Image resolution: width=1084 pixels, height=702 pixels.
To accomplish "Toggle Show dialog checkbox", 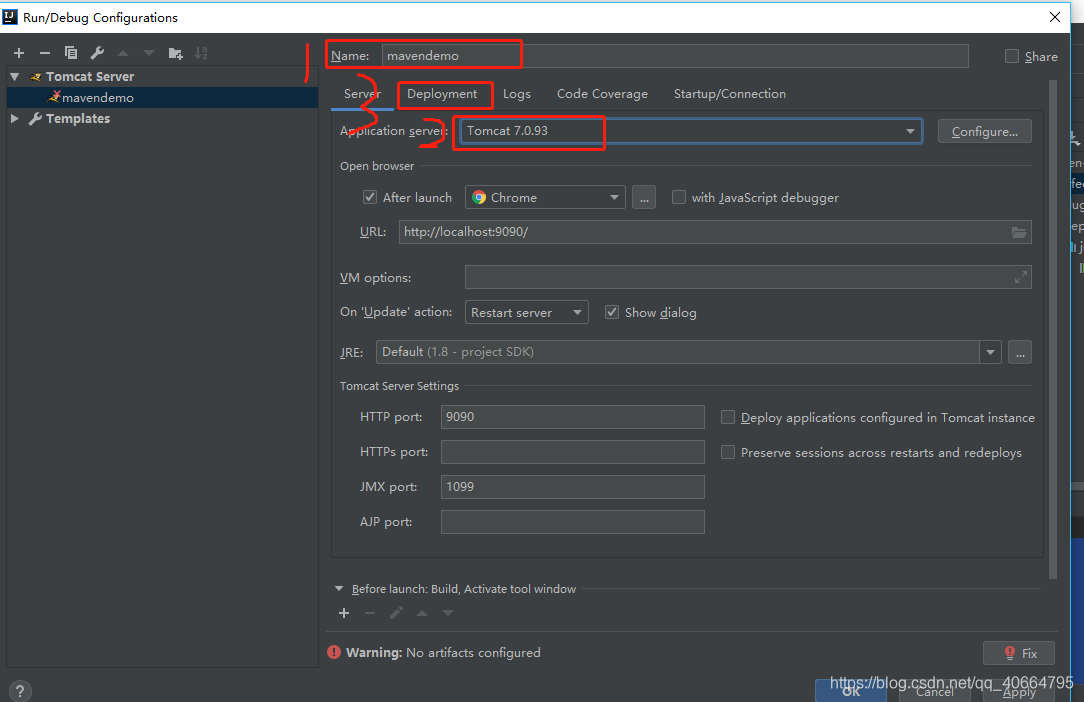I will 612,312.
